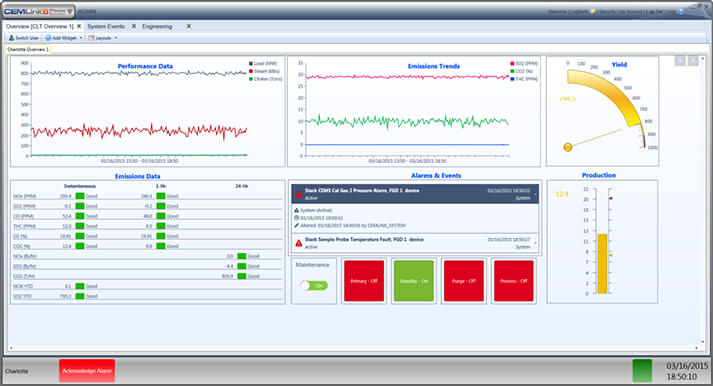Click the My Account link in header
This screenshot has height=386, width=713.
click(632, 11)
